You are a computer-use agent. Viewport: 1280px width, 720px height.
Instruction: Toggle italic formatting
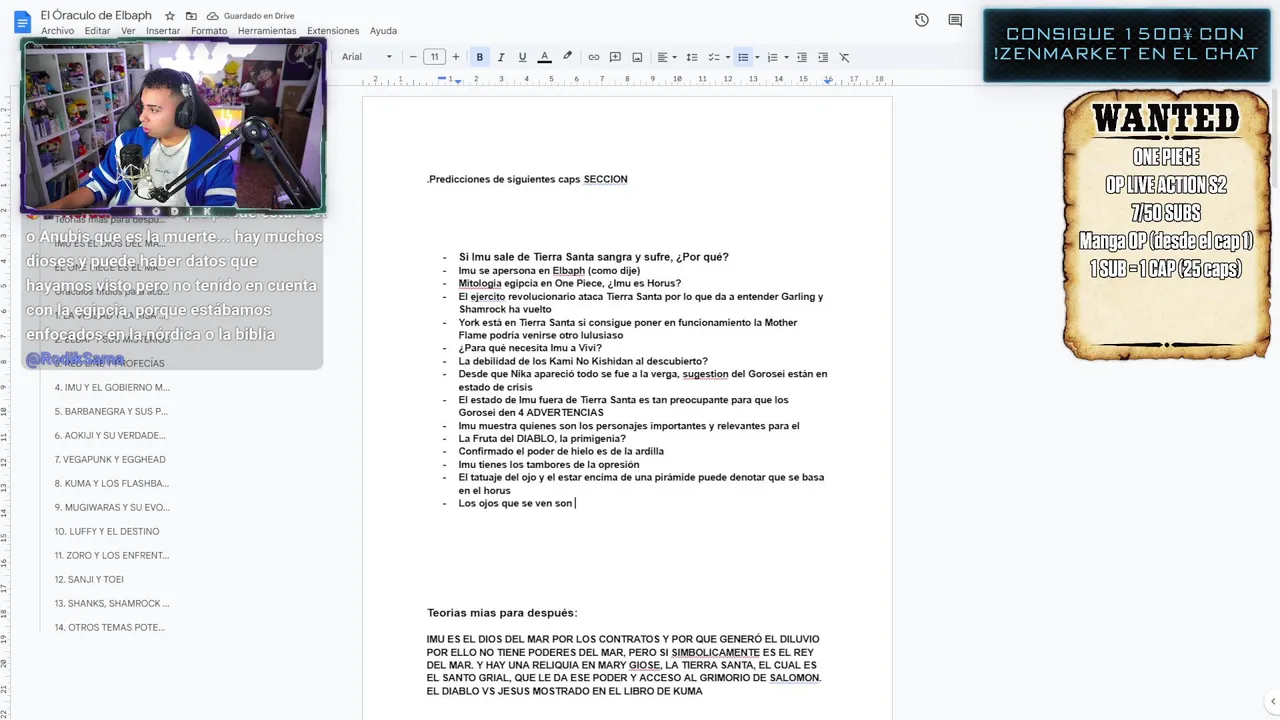[x=501, y=57]
